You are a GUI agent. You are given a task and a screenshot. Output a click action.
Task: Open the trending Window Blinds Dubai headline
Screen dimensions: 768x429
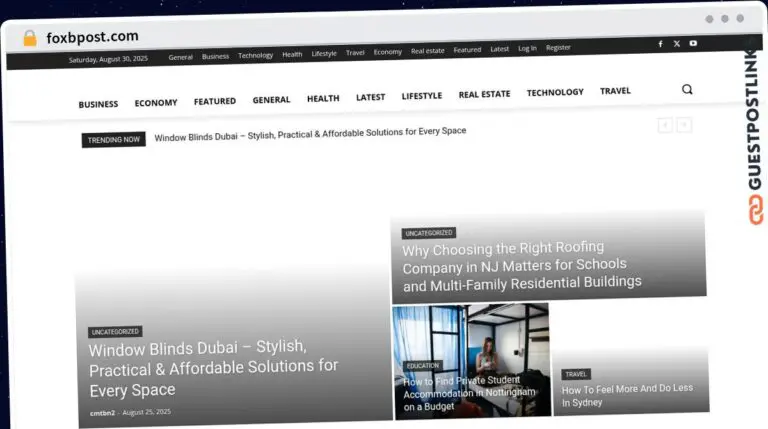[310, 133]
